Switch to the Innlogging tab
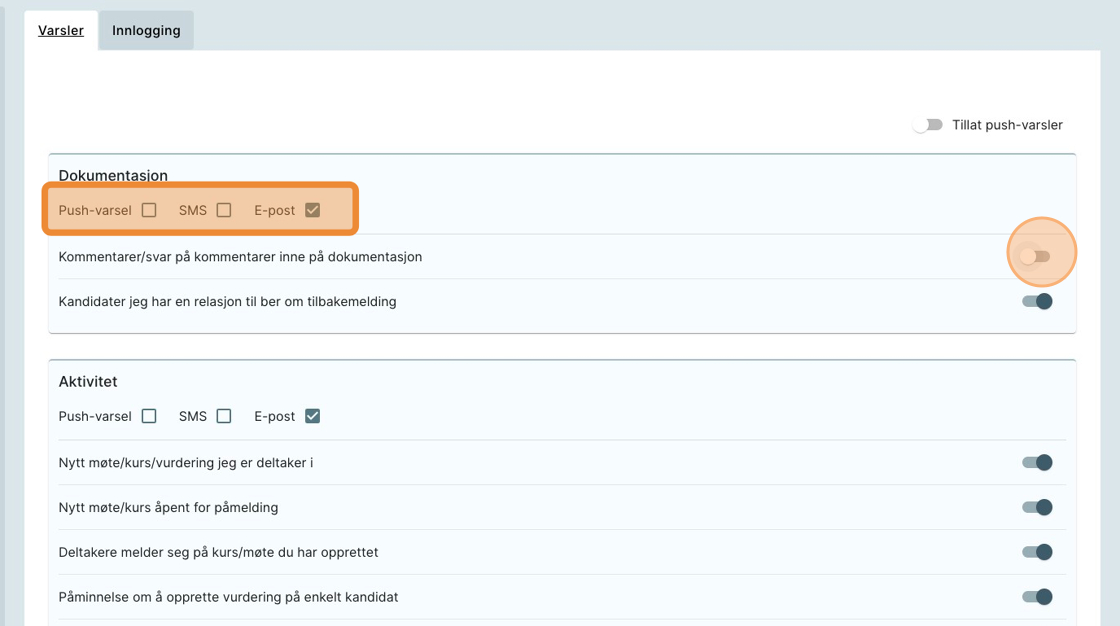 146,30
